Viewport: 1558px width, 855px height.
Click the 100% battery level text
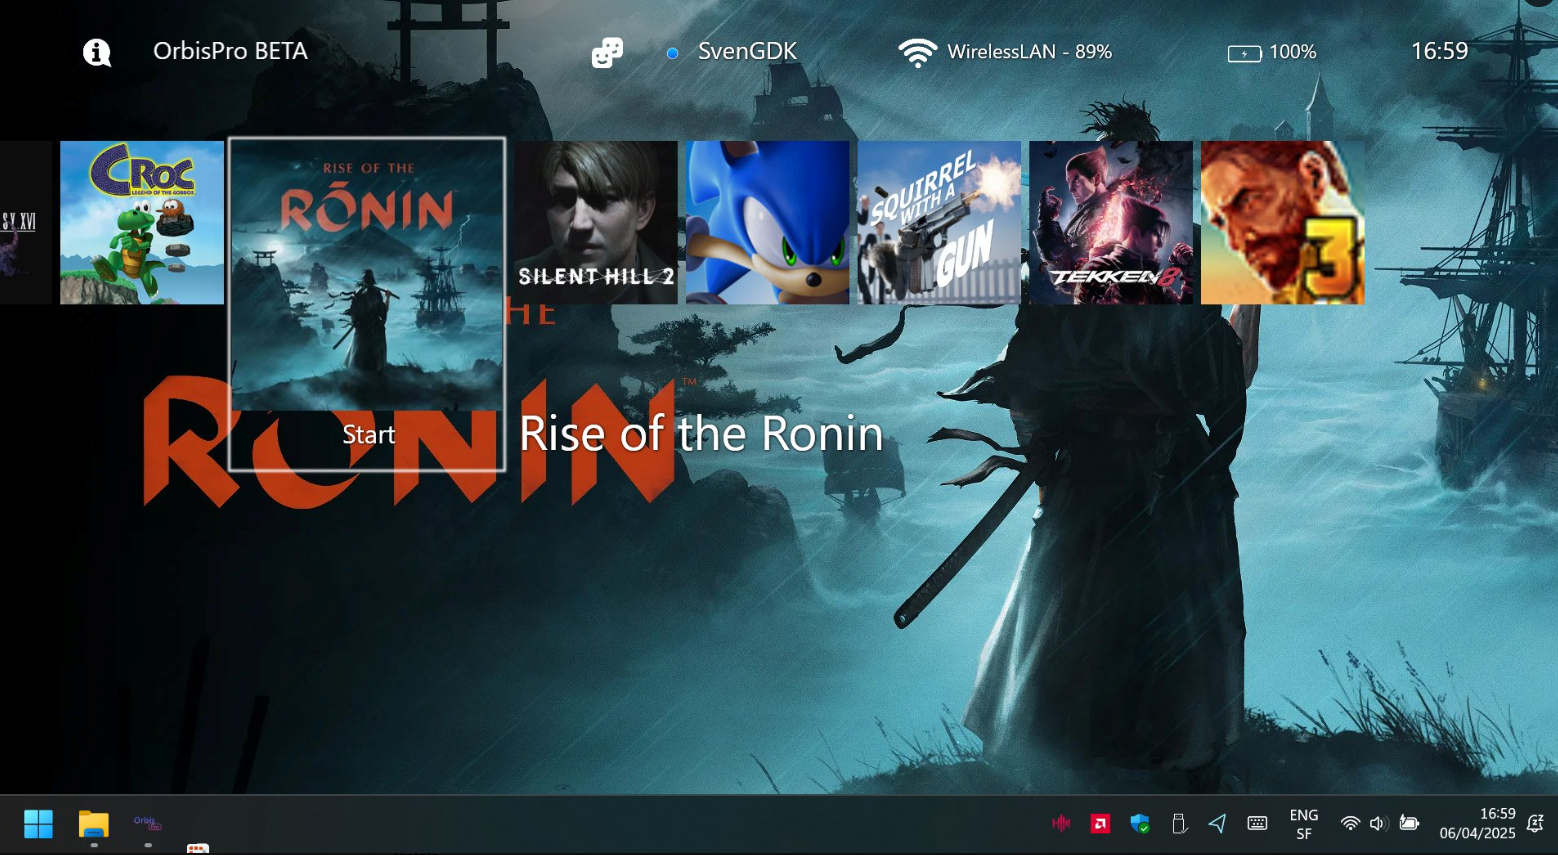(1292, 52)
